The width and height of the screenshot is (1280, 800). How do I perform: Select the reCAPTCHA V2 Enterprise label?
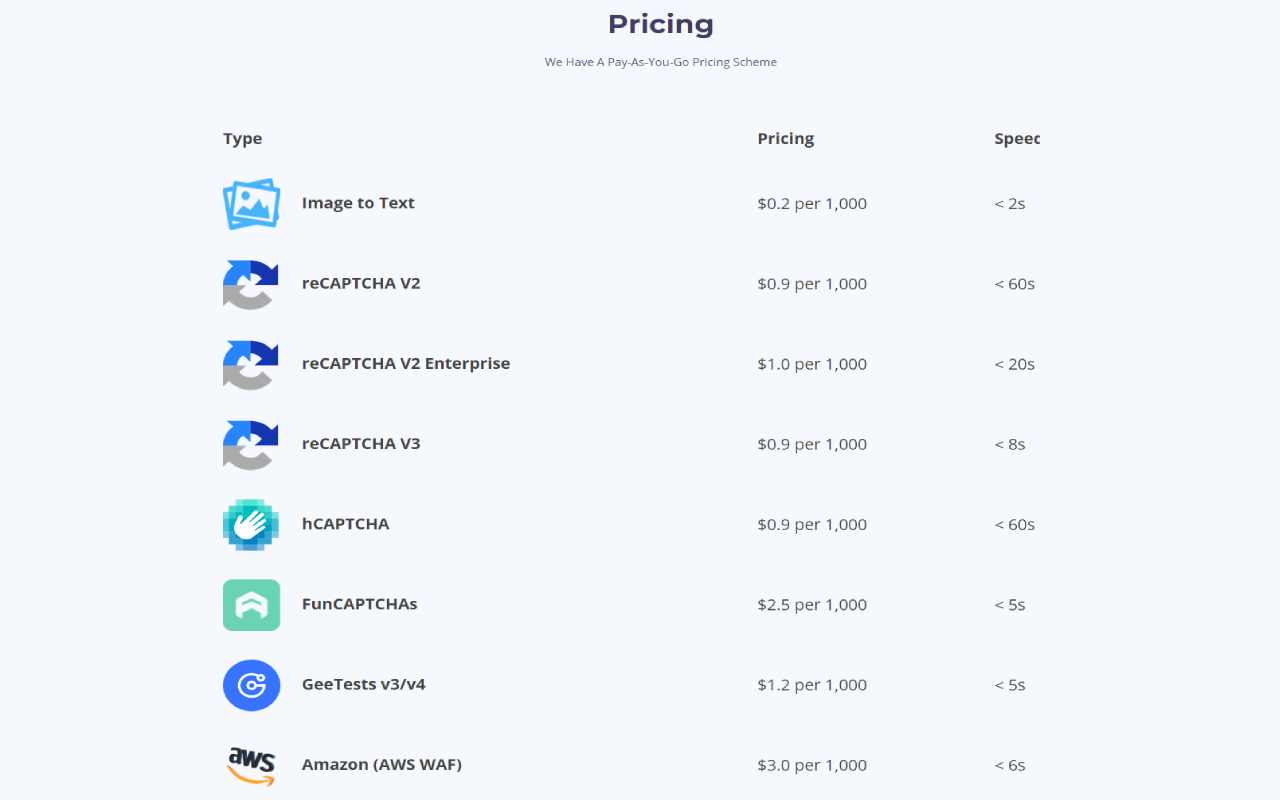tap(406, 363)
